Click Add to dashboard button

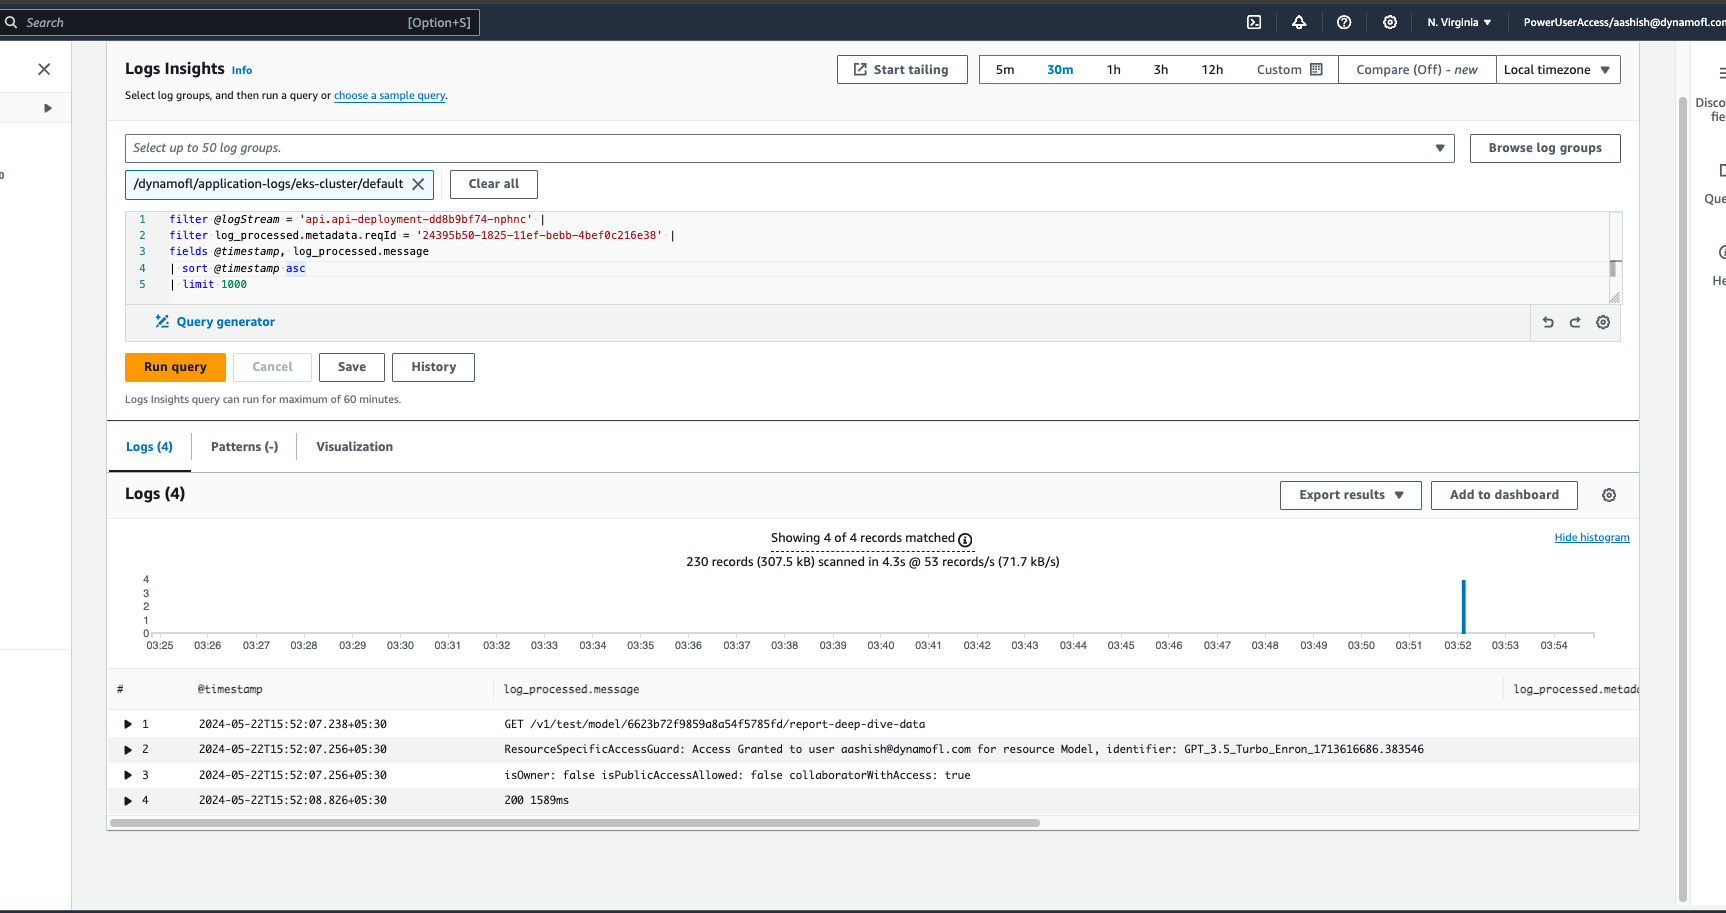tap(1504, 495)
